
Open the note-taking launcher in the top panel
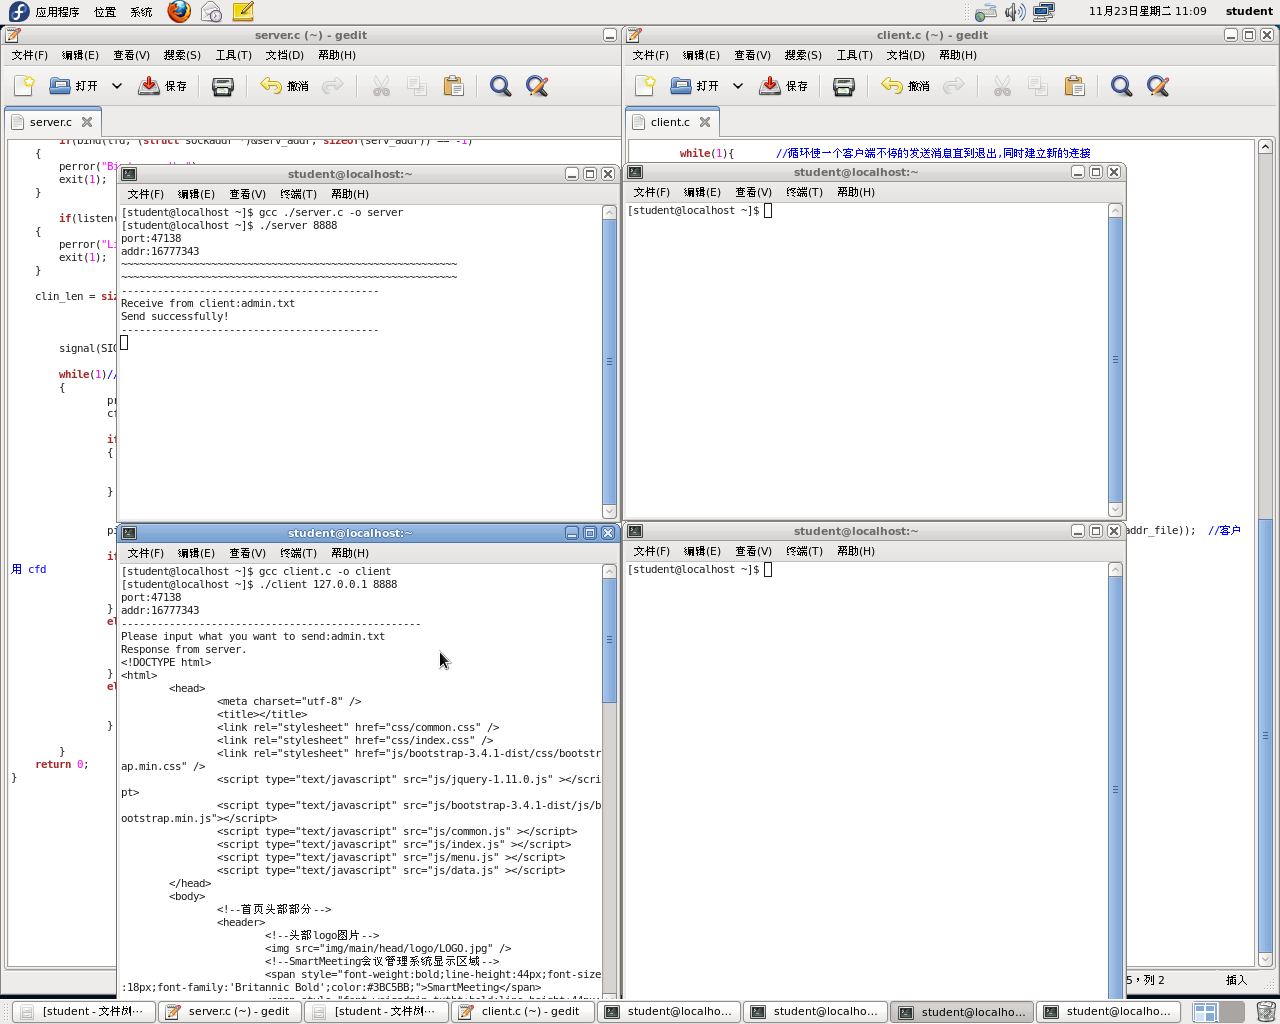click(243, 11)
